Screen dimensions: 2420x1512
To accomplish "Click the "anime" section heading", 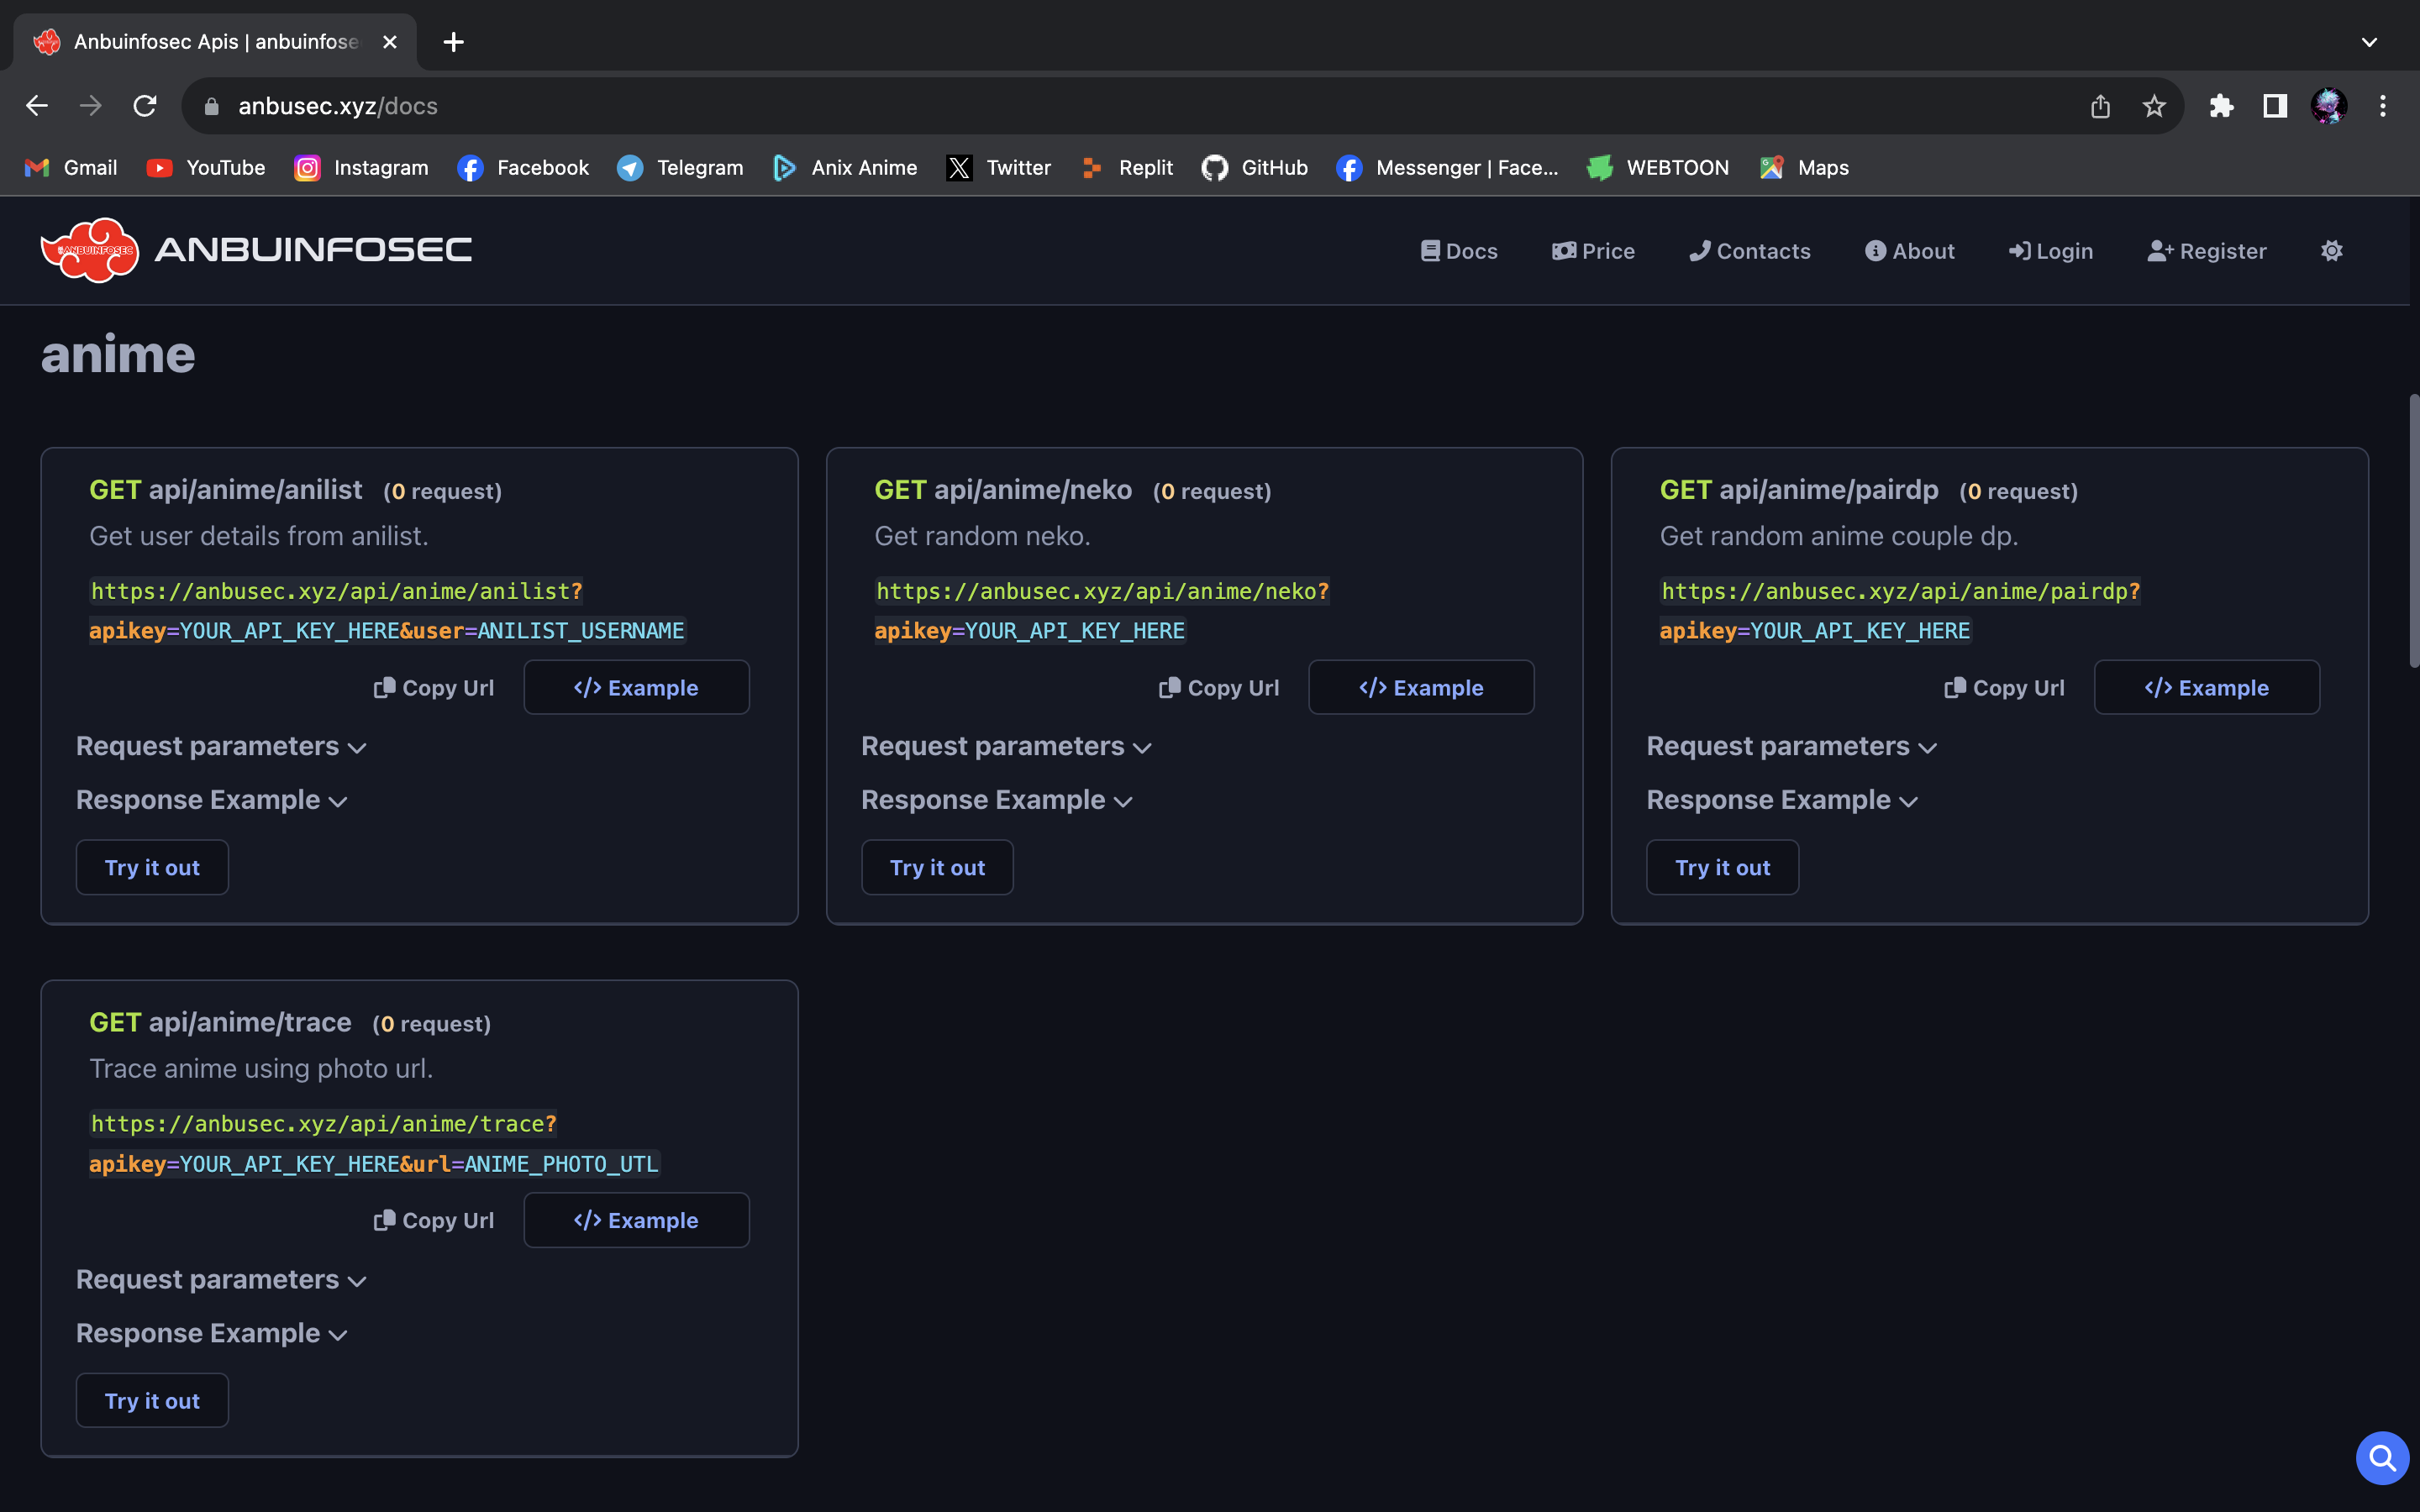I will click(118, 355).
